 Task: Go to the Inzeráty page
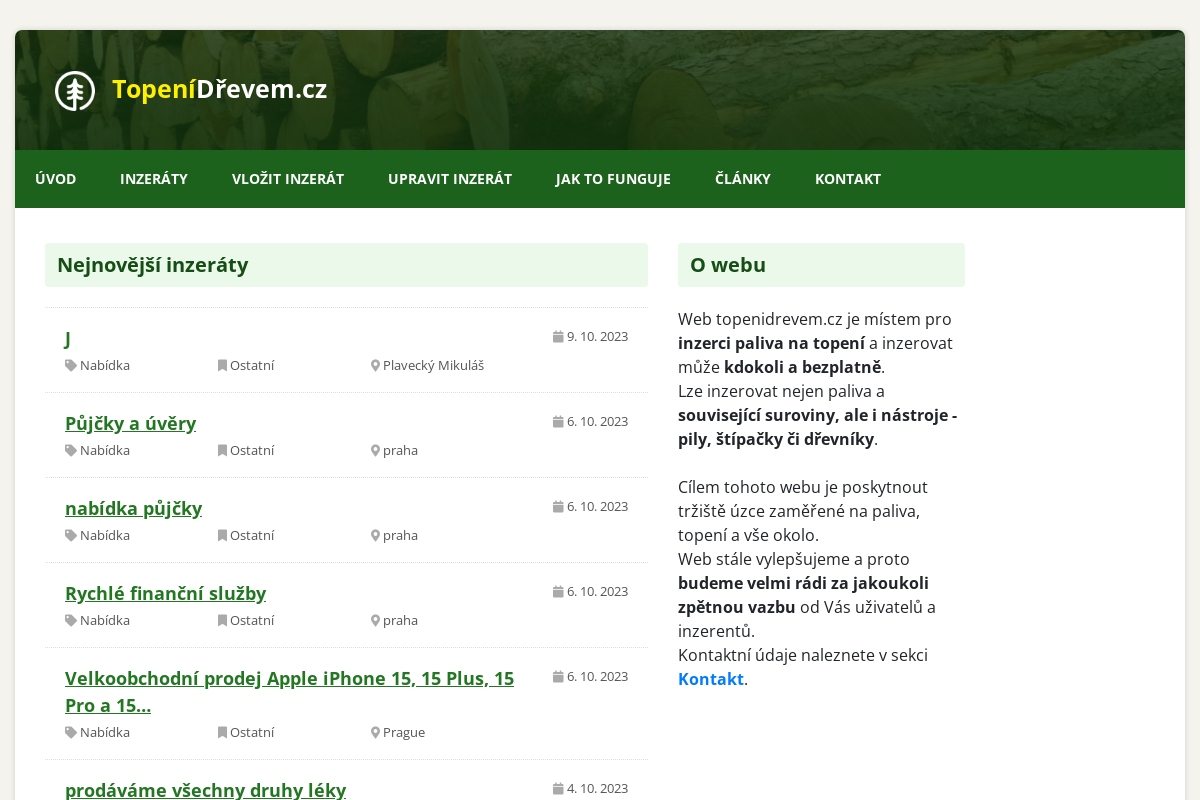[x=154, y=179]
